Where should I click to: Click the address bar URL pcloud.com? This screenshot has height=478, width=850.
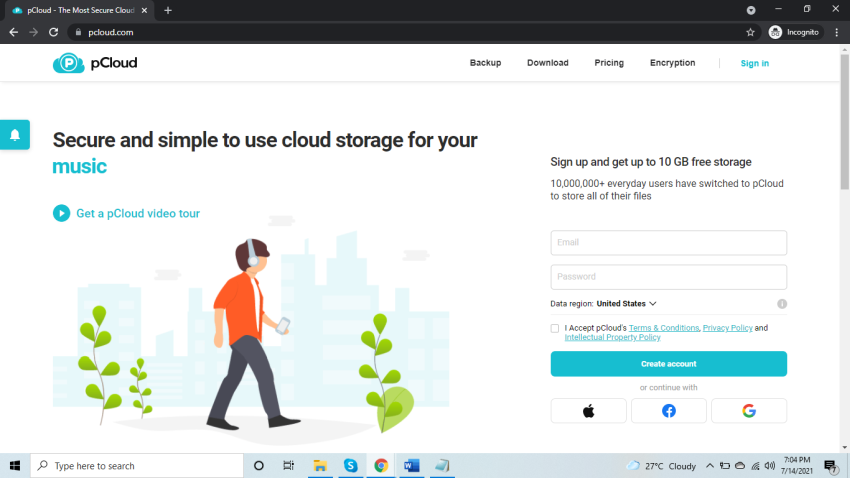pyautogui.click(x=111, y=32)
